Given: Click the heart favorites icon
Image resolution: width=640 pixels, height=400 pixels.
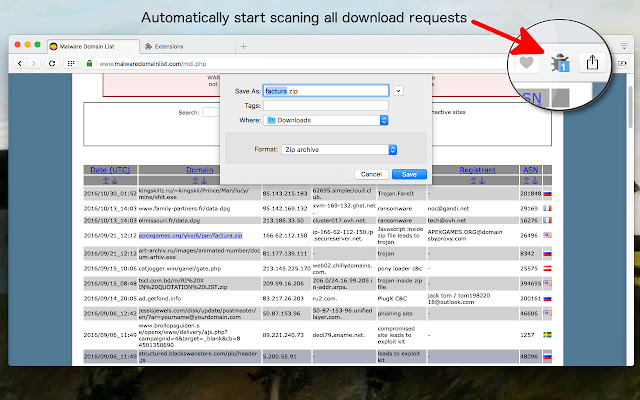Looking at the screenshot, I should click(524, 61).
